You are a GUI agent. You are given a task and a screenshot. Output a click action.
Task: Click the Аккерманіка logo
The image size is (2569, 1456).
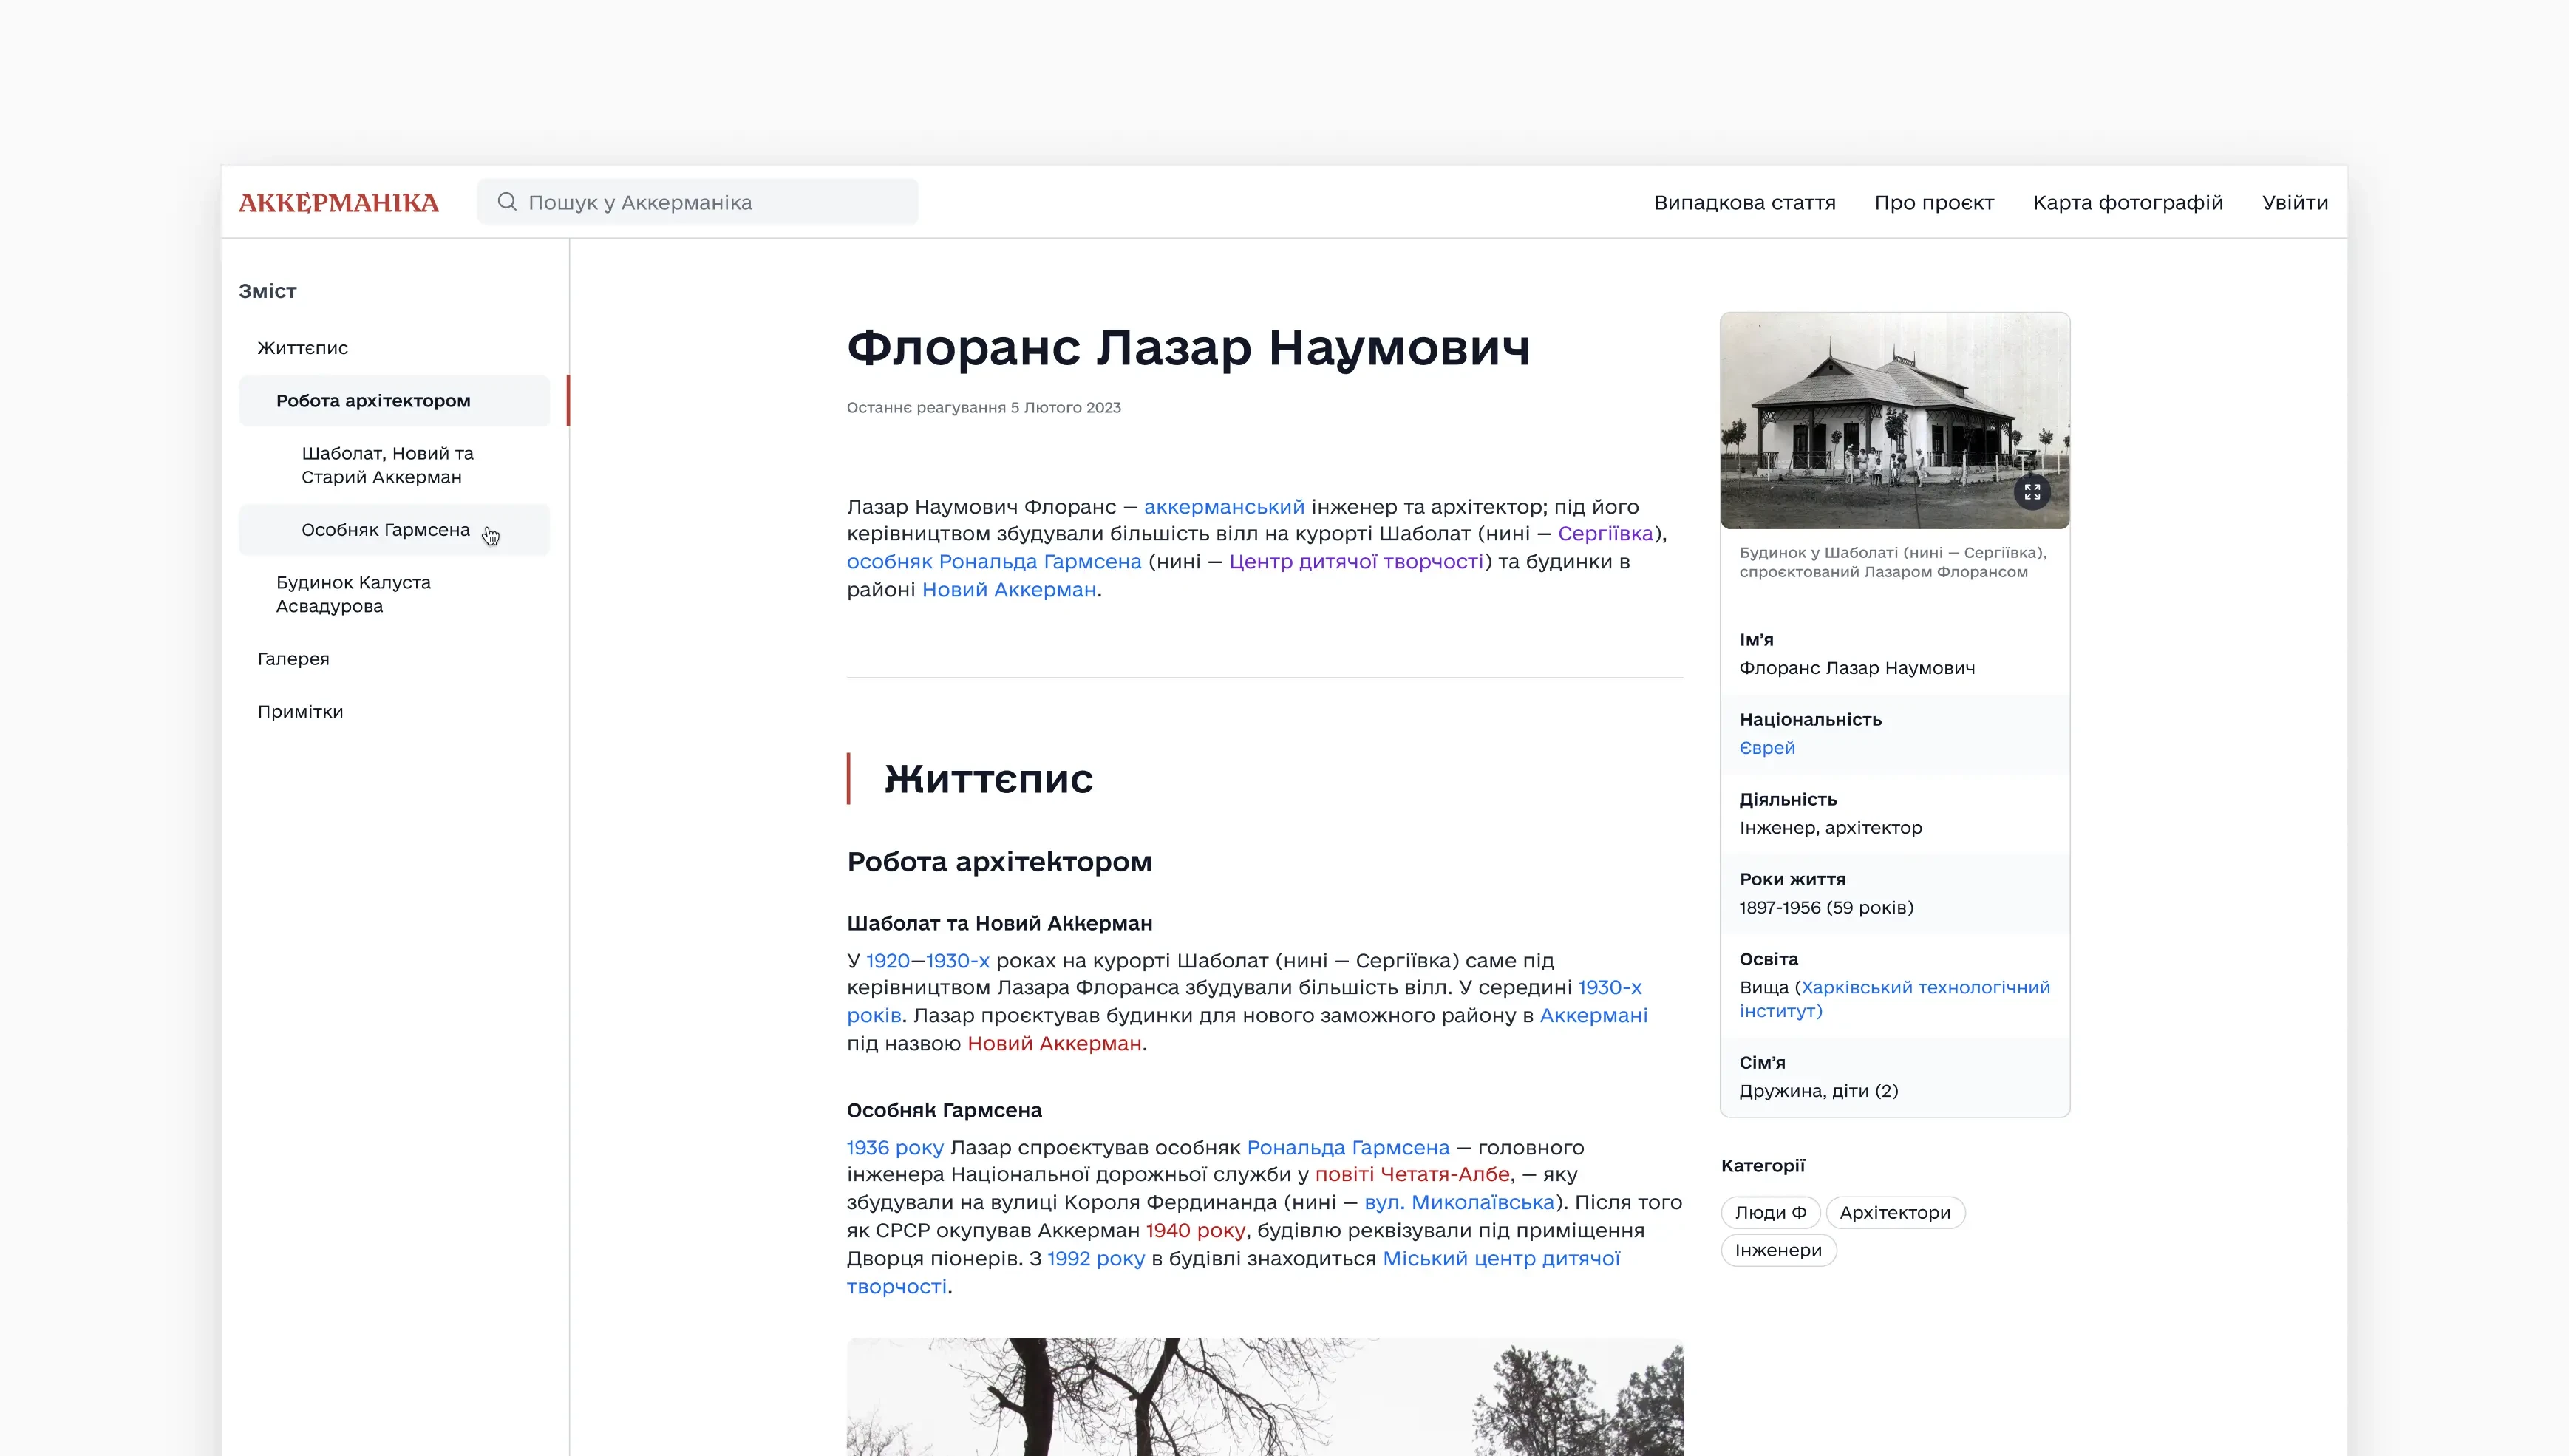pos(338,203)
